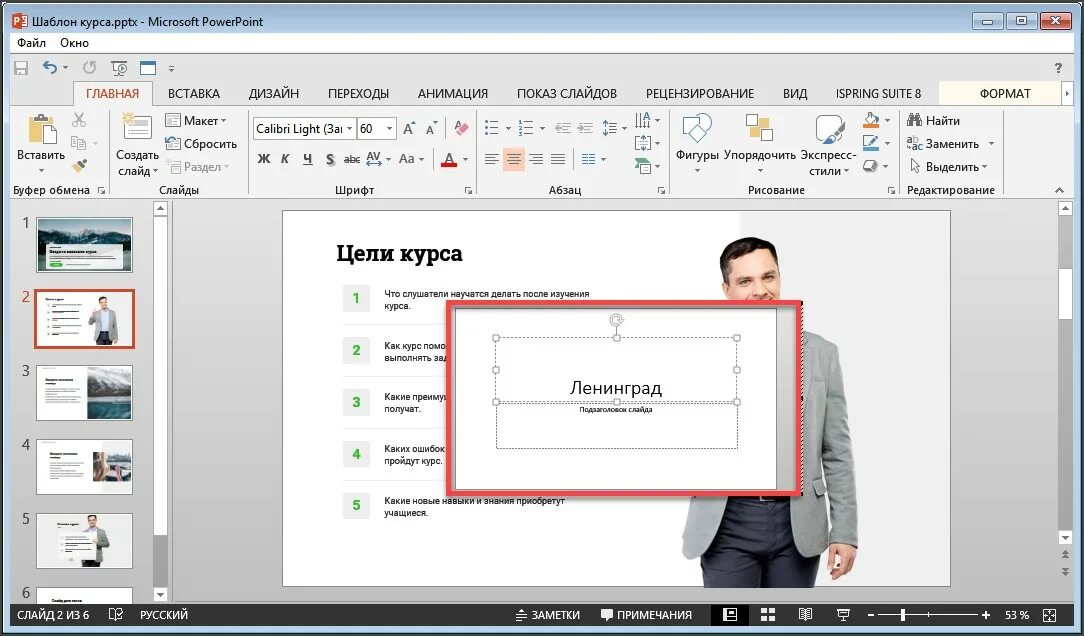The image size is (1084, 636).
Task: Select slide 3 thumbnail
Action: pos(84,393)
